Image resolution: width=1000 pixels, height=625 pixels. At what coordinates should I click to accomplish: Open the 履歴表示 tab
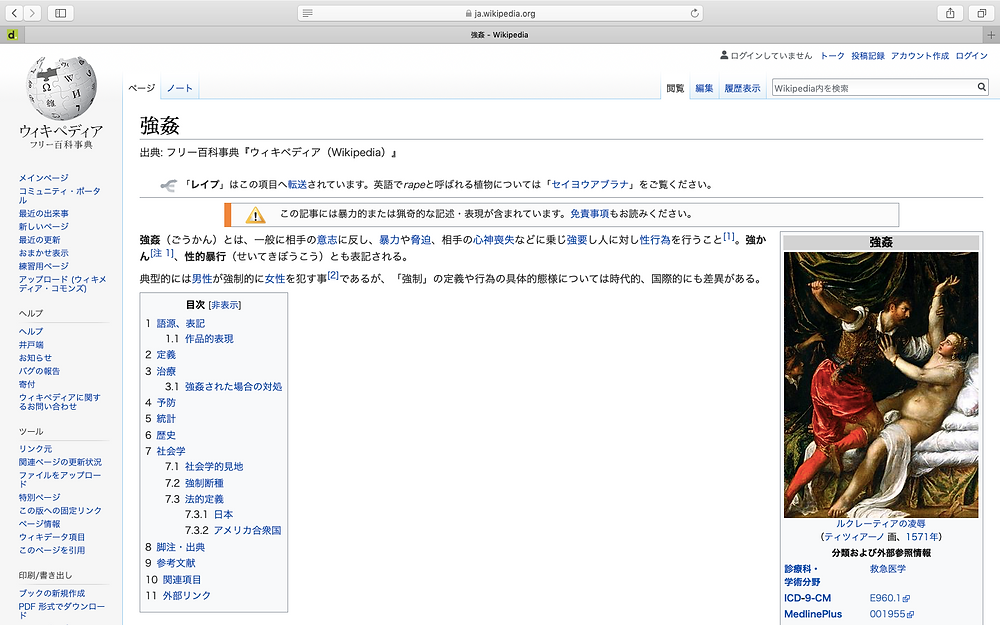pyautogui.click(x=742, y=88)
